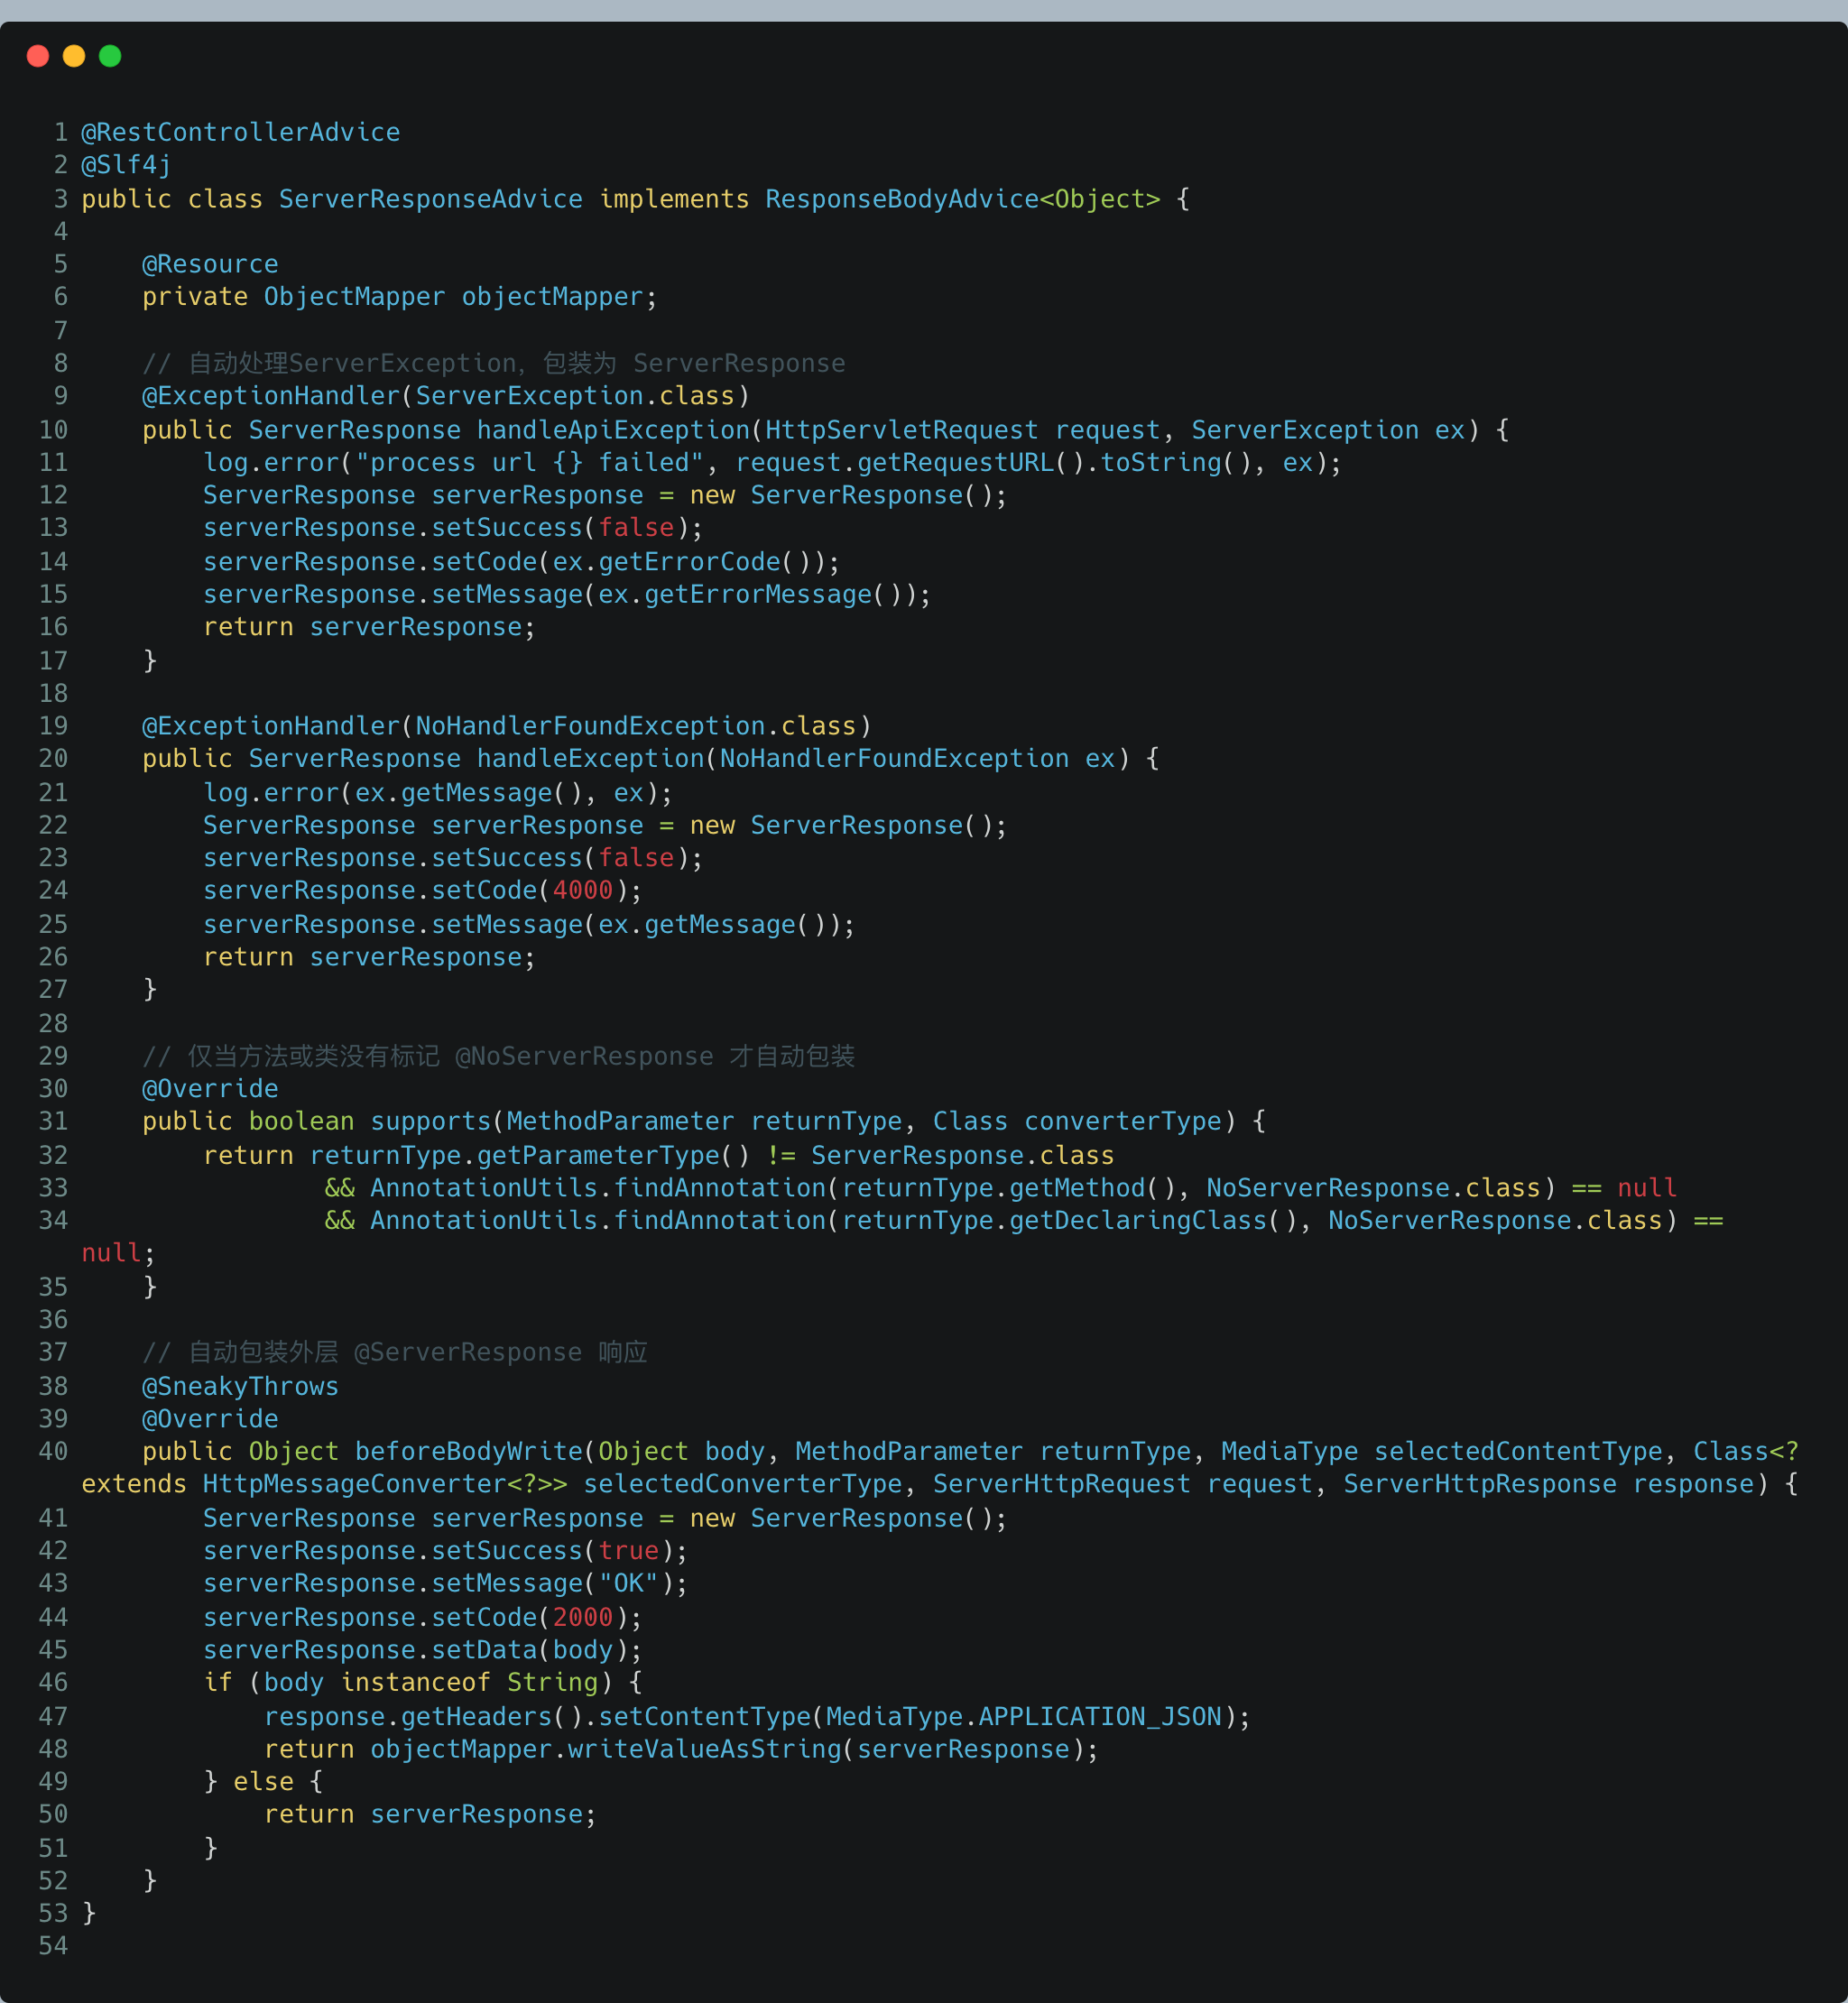
Task: Click line number 53 in the gutter
Action: tap(53, 1913)
